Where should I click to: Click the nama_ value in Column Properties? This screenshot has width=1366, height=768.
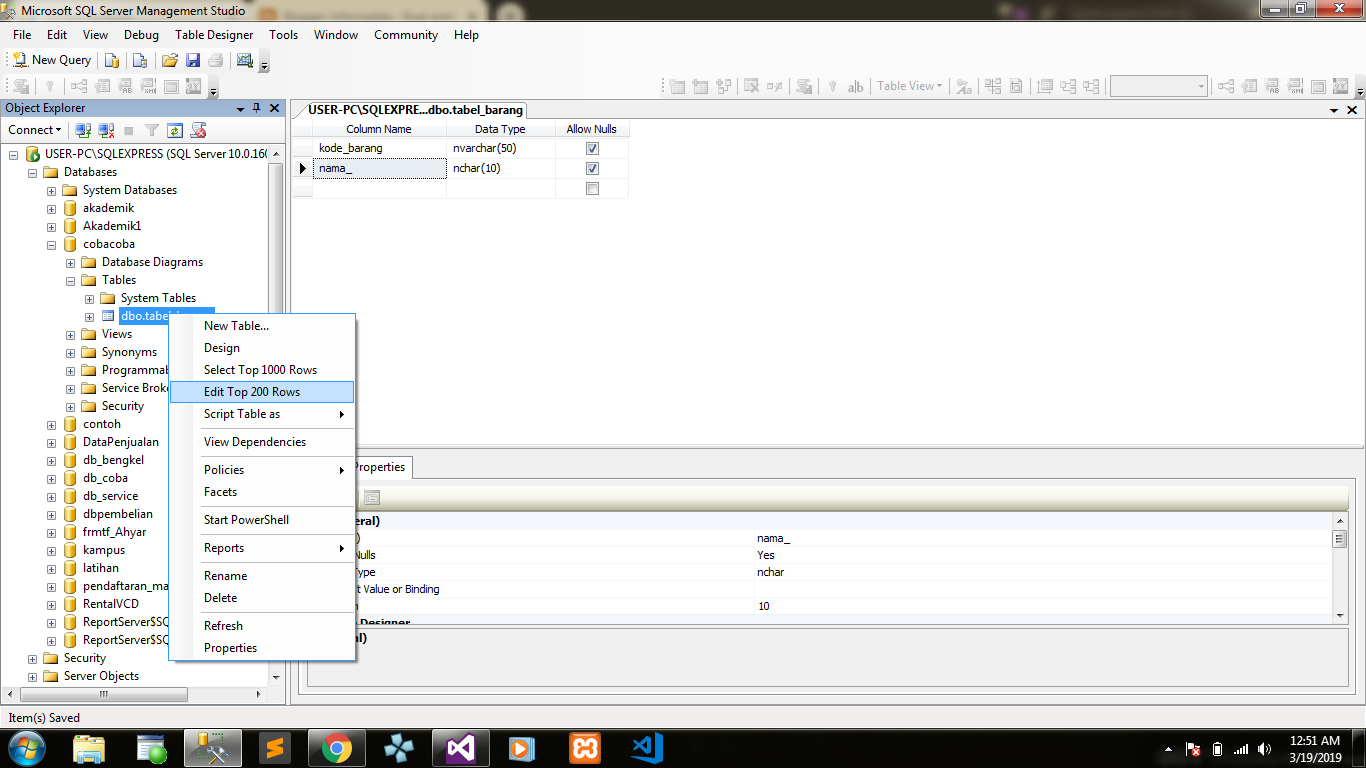coord(773,538)
